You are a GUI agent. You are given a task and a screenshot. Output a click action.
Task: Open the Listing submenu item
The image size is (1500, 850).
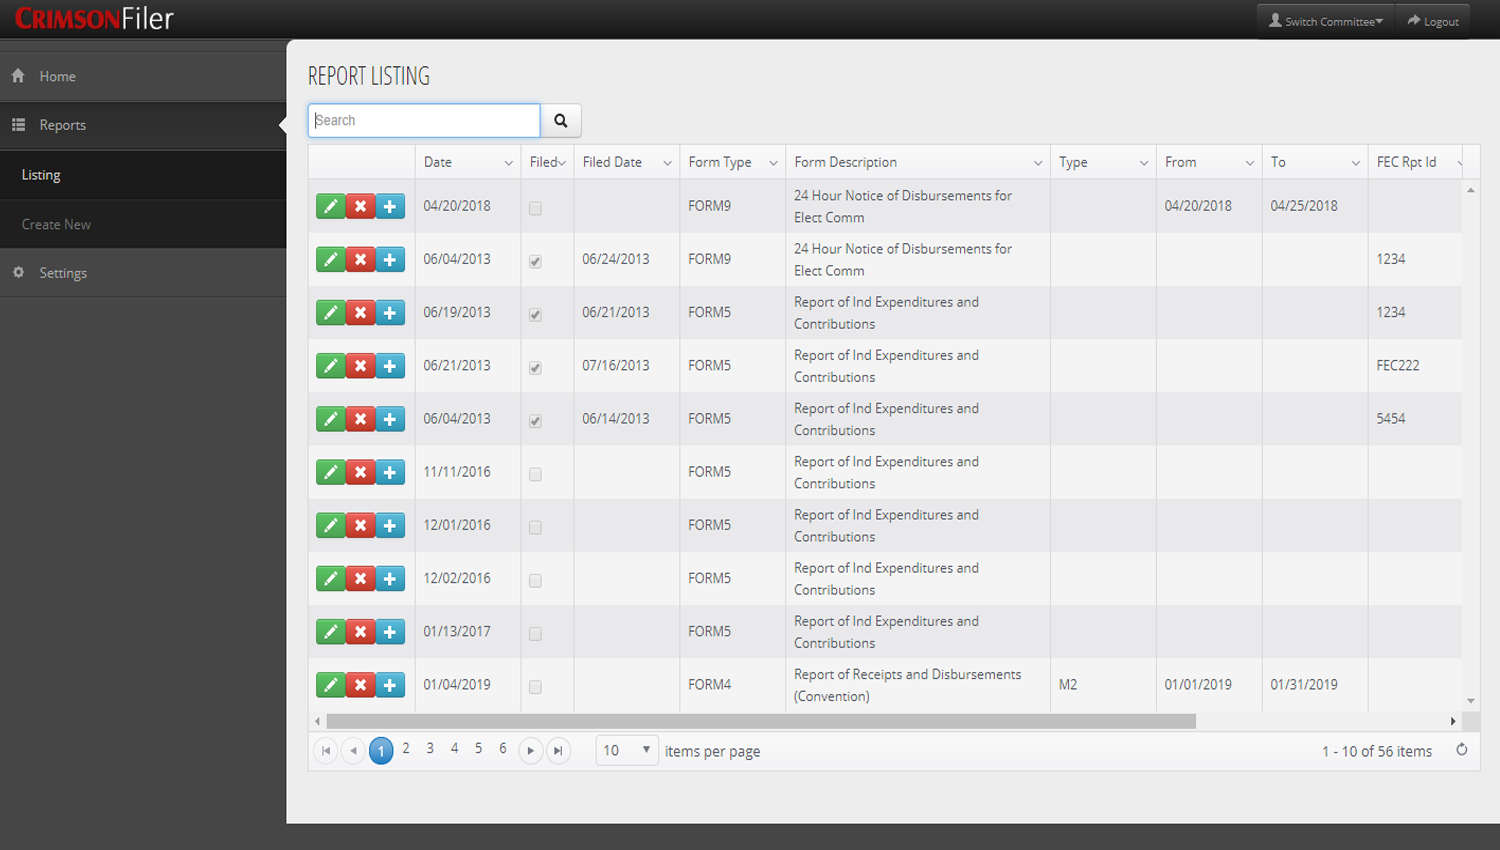tap(143, 175)
